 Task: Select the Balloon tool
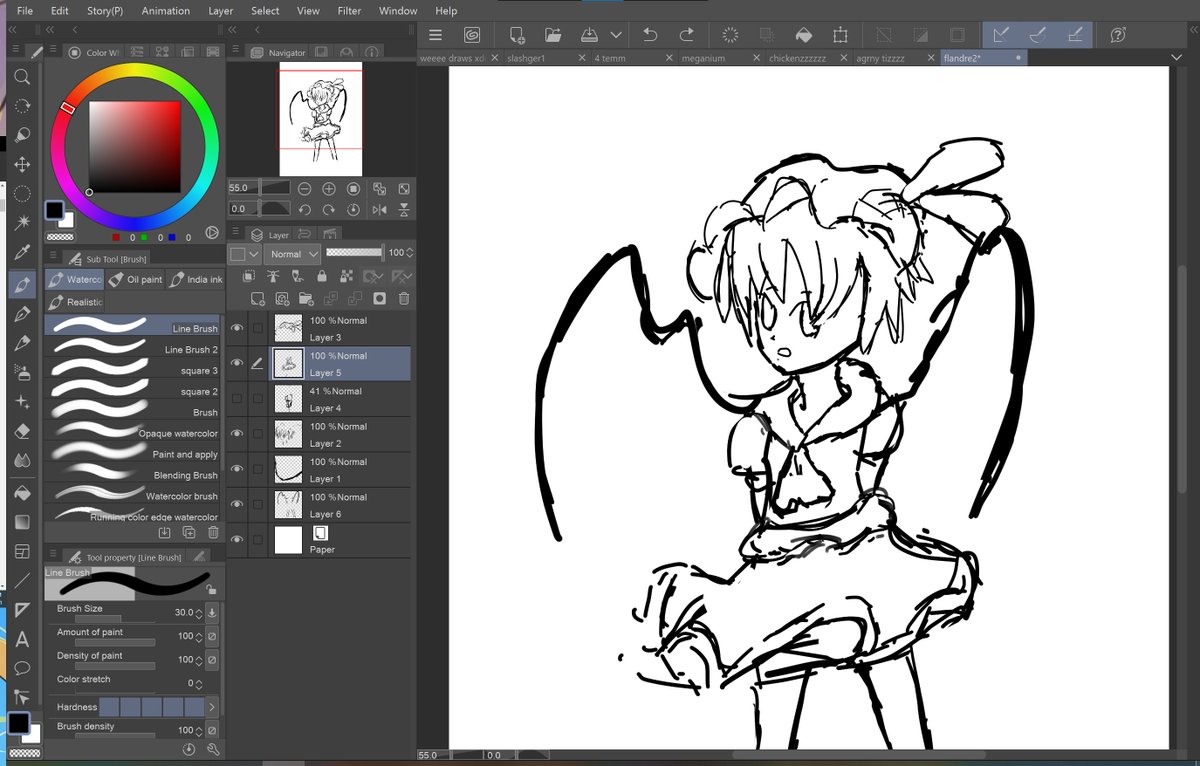[22, 668]
